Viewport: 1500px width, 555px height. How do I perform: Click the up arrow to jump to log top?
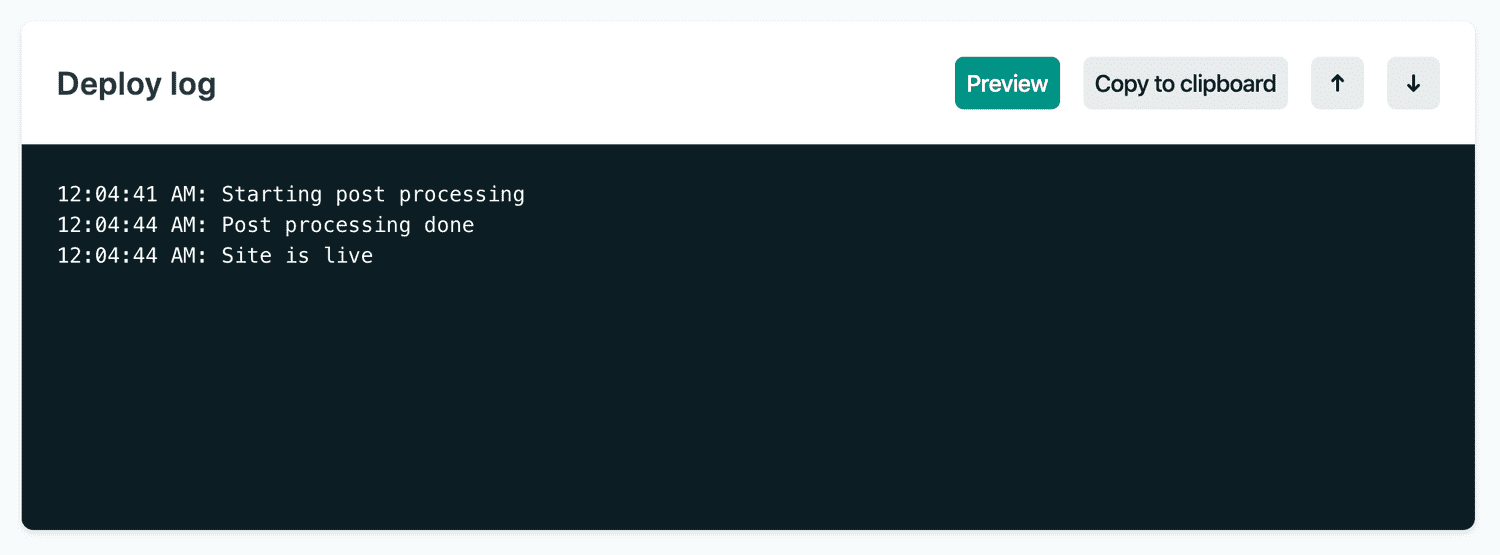[1337, 83]
